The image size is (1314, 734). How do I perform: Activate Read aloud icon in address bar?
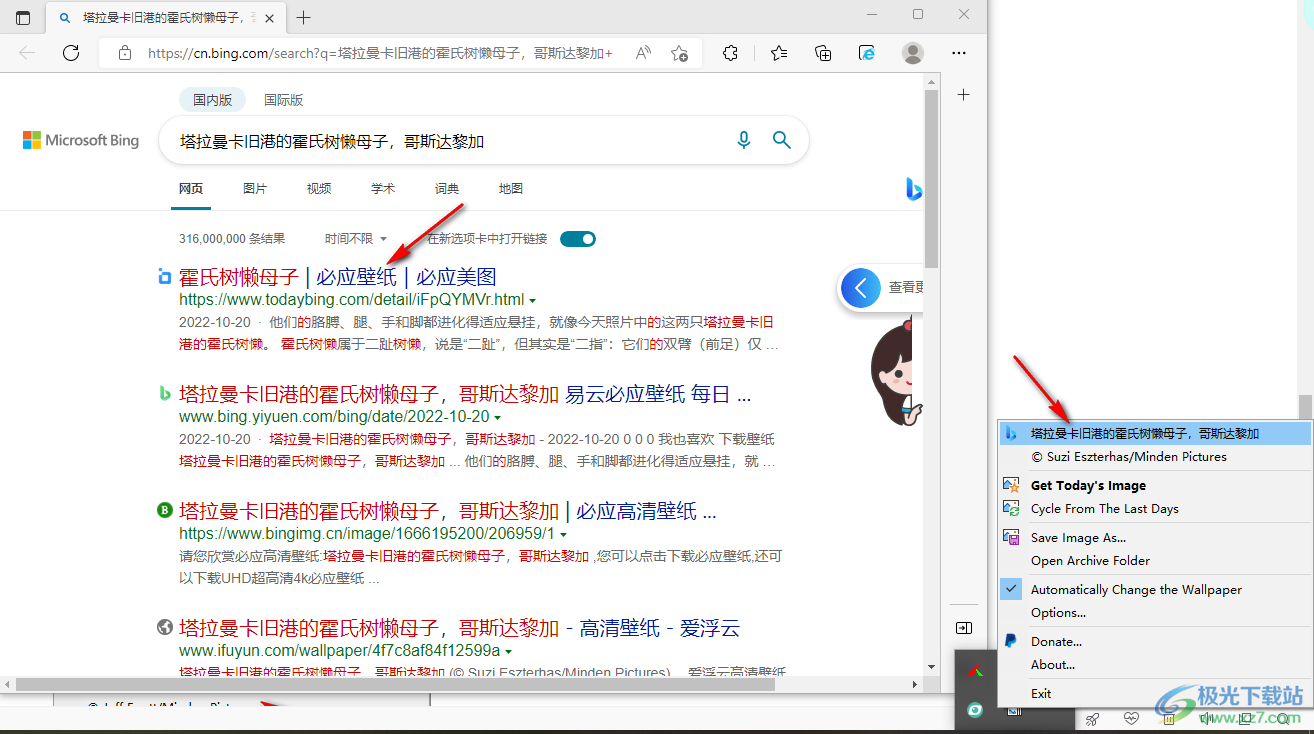[644, 53]
